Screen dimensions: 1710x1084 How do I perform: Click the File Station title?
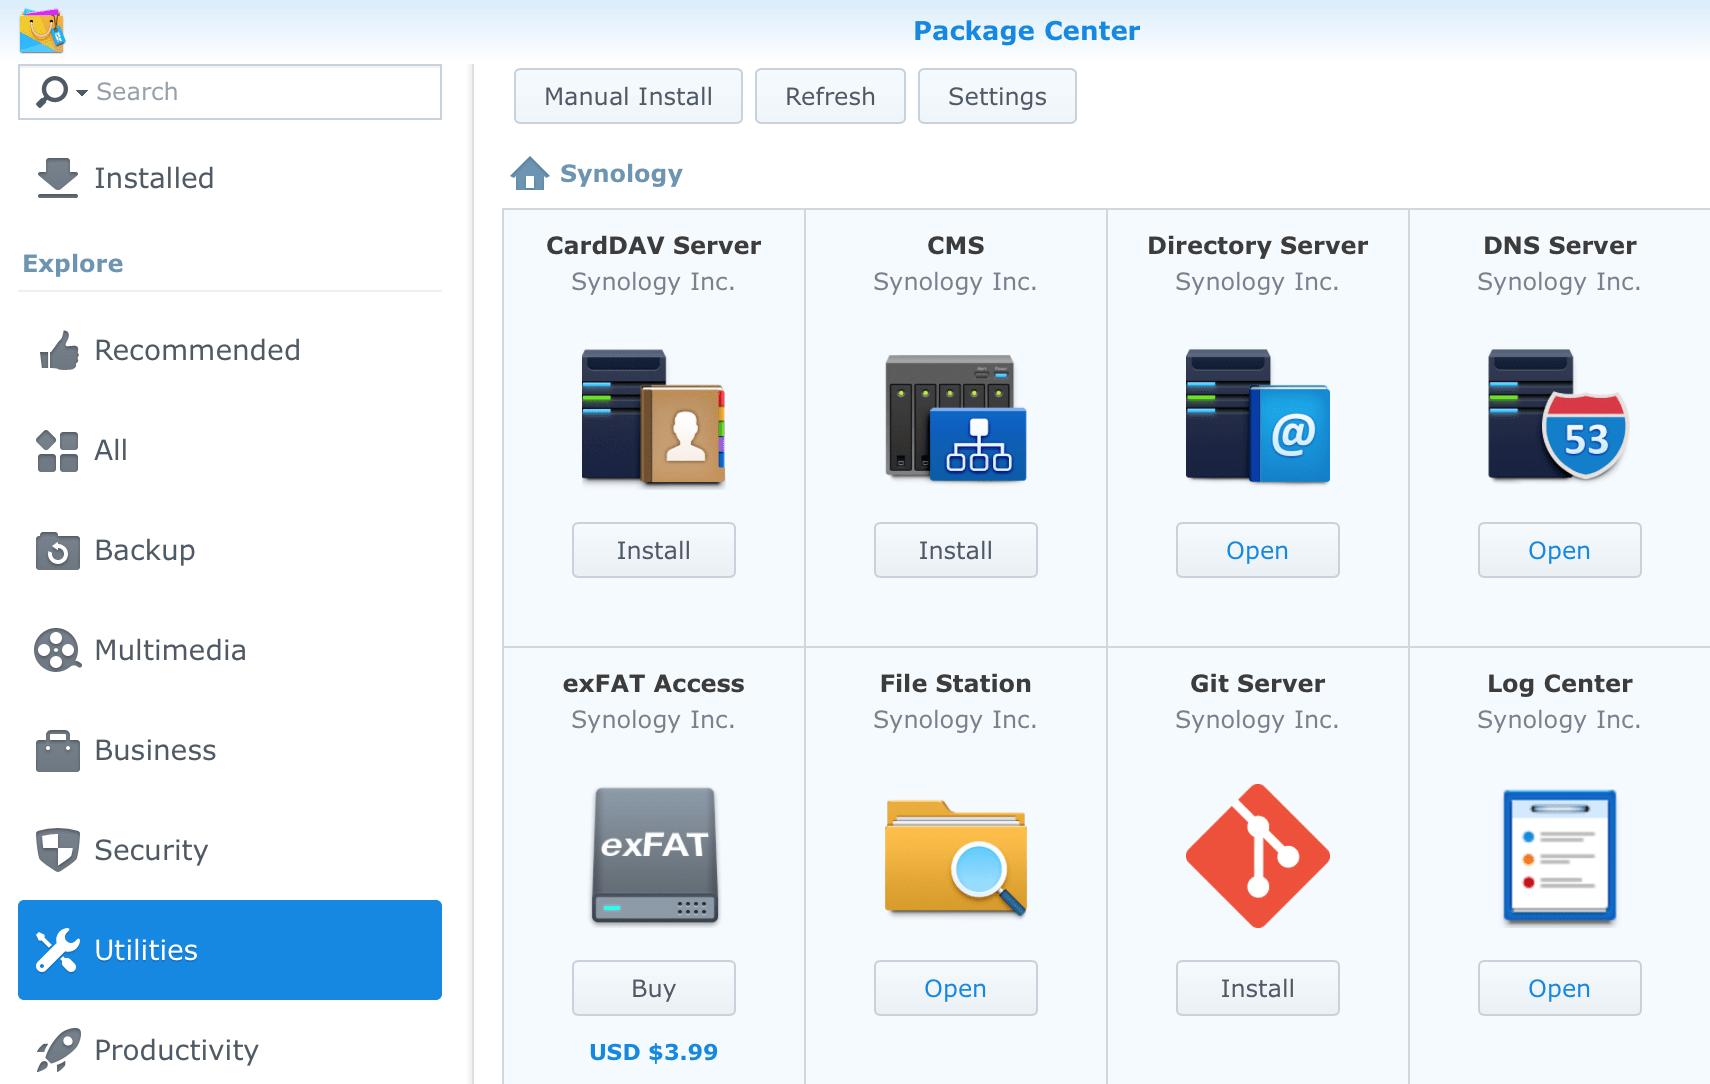[956, 683]
